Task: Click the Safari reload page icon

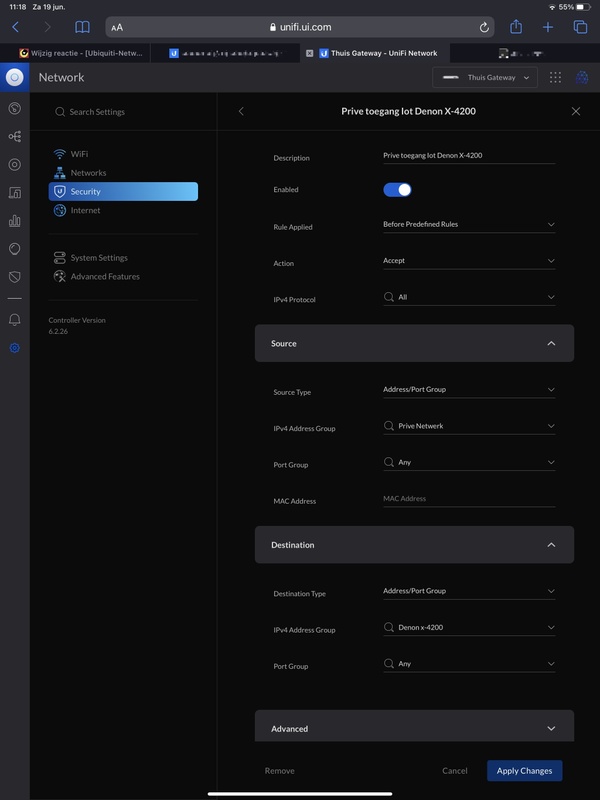Action: [x=485, y=28]
